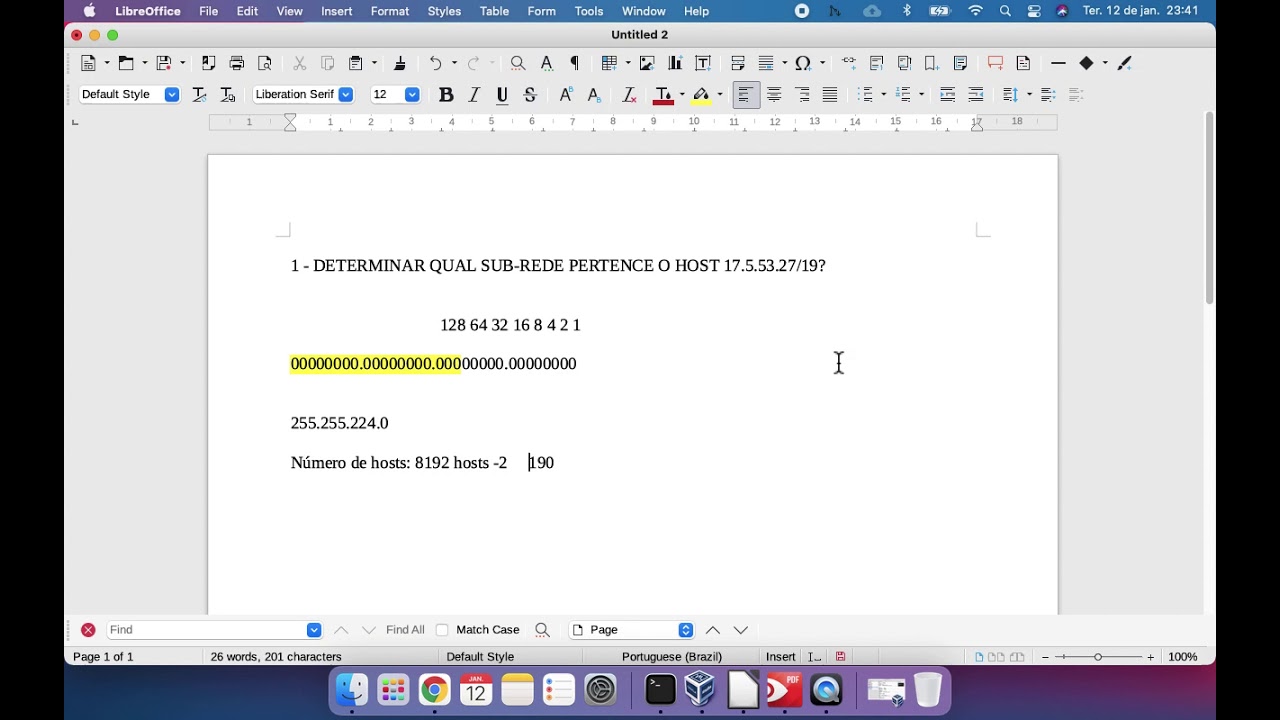1280x720 pixels.
Task: Open the Tools menu
Action: coord(589,11)
